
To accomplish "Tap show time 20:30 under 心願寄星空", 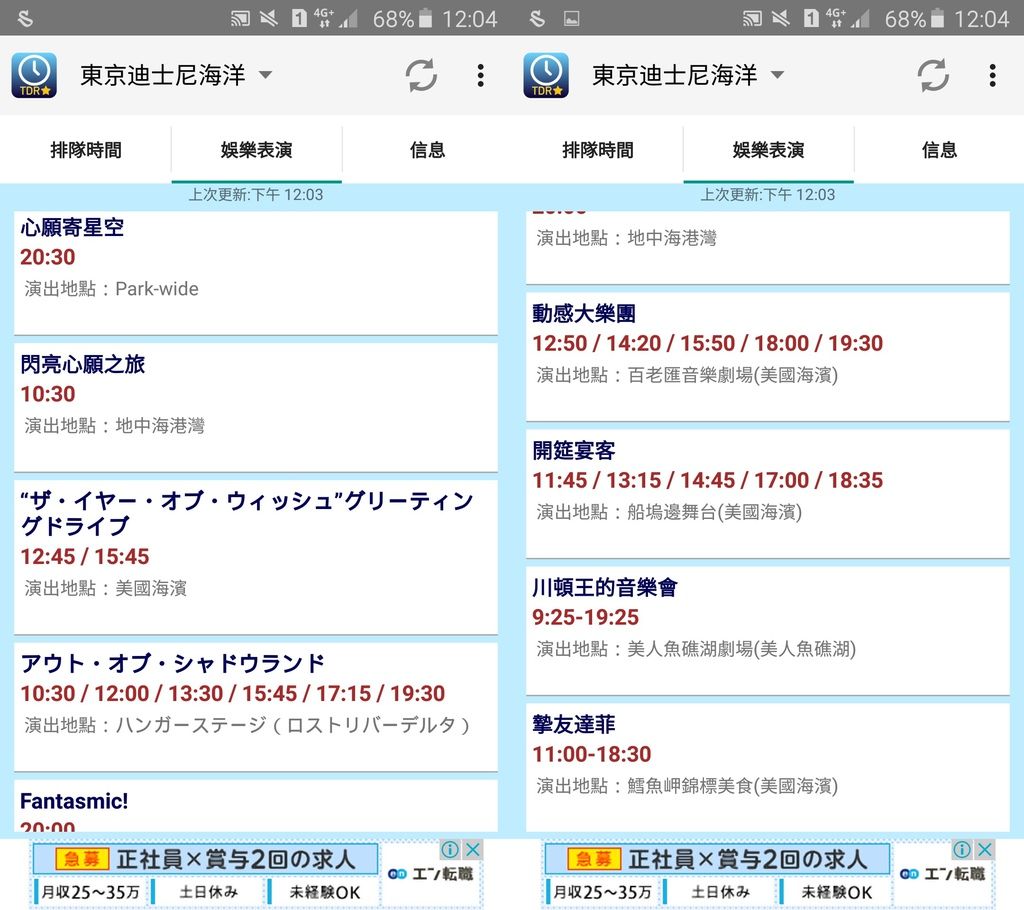I will (48, 257).
